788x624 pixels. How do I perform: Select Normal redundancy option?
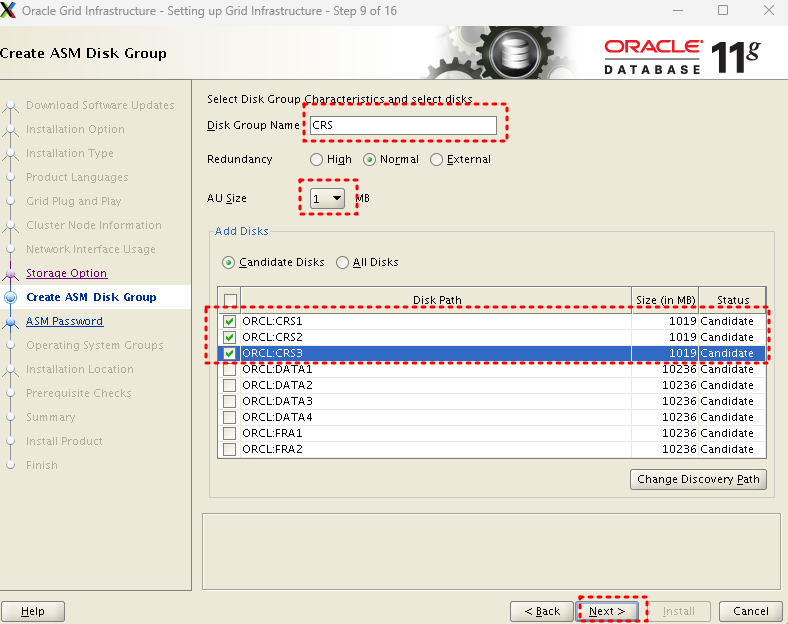coord(369,159)
